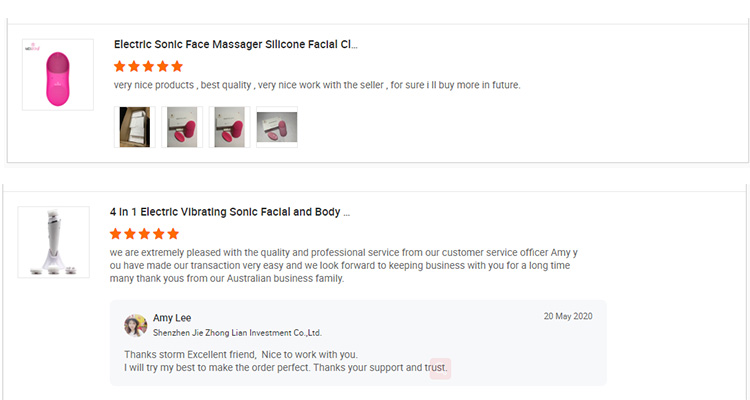Click Amy Lee's profile avatar

point(135,325)
